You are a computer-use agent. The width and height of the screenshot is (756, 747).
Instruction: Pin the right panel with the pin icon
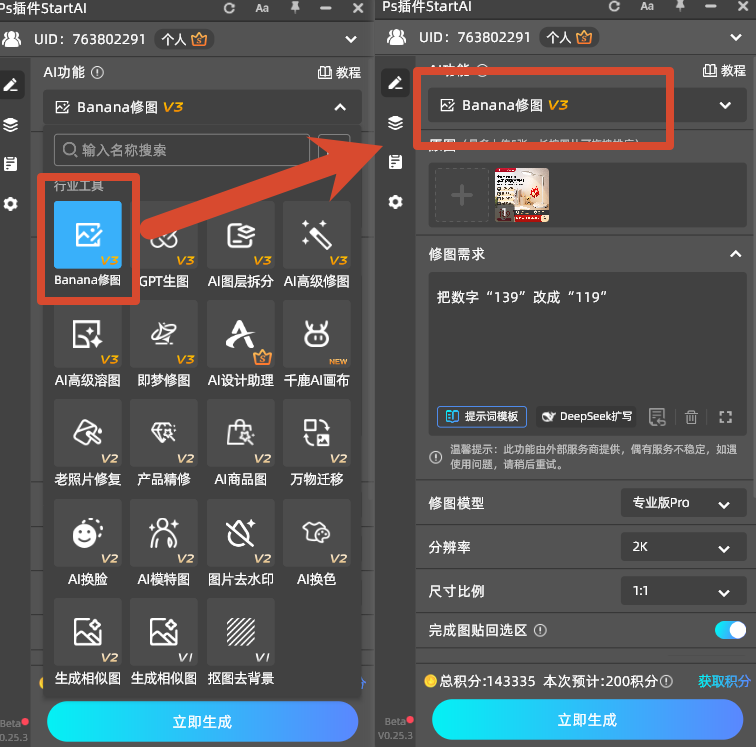[680, 6]
